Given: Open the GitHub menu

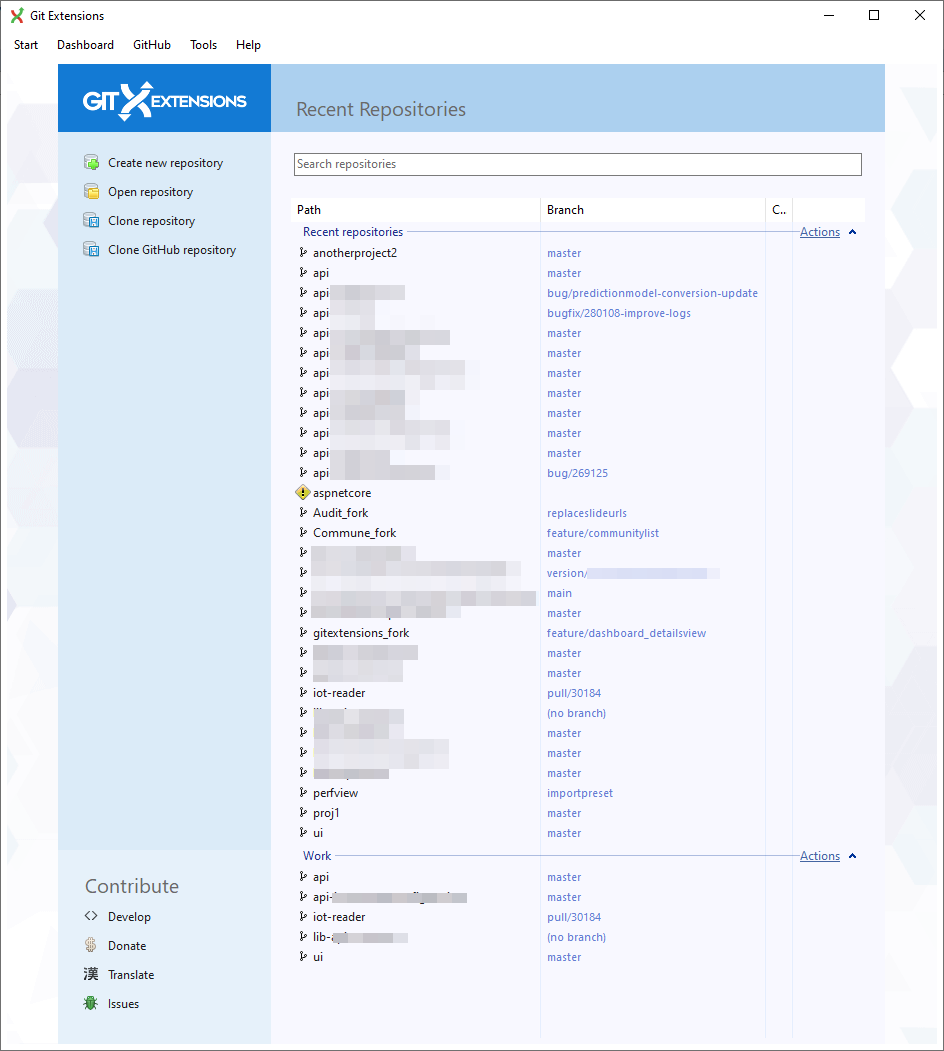Looking at the screenshot, I should (x=152, y=45).
